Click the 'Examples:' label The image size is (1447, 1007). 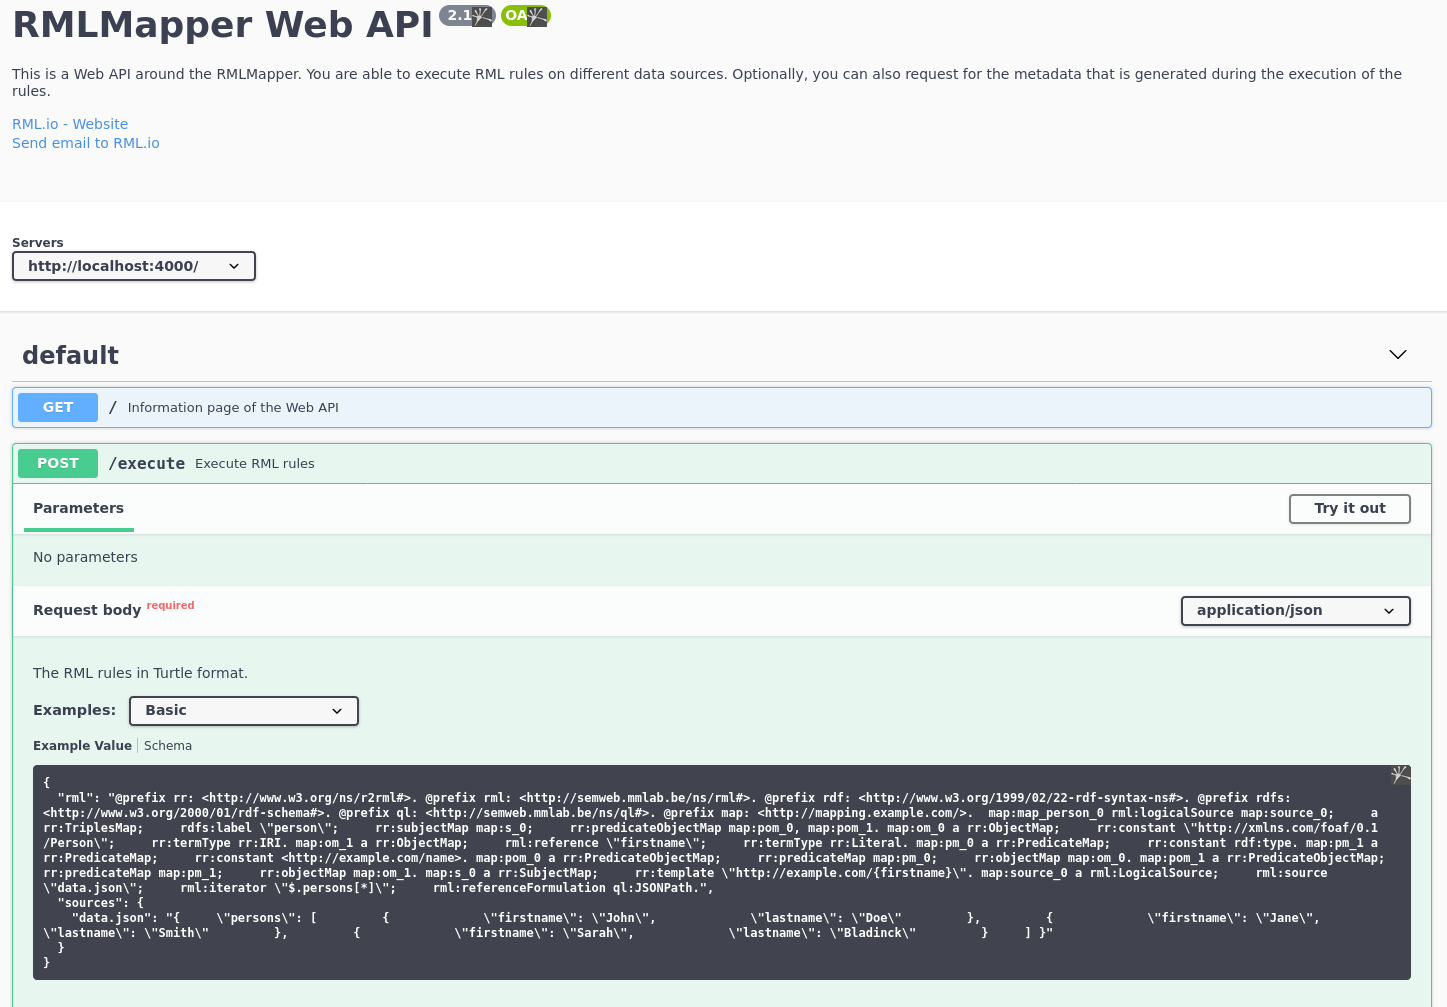click(75, 710)
